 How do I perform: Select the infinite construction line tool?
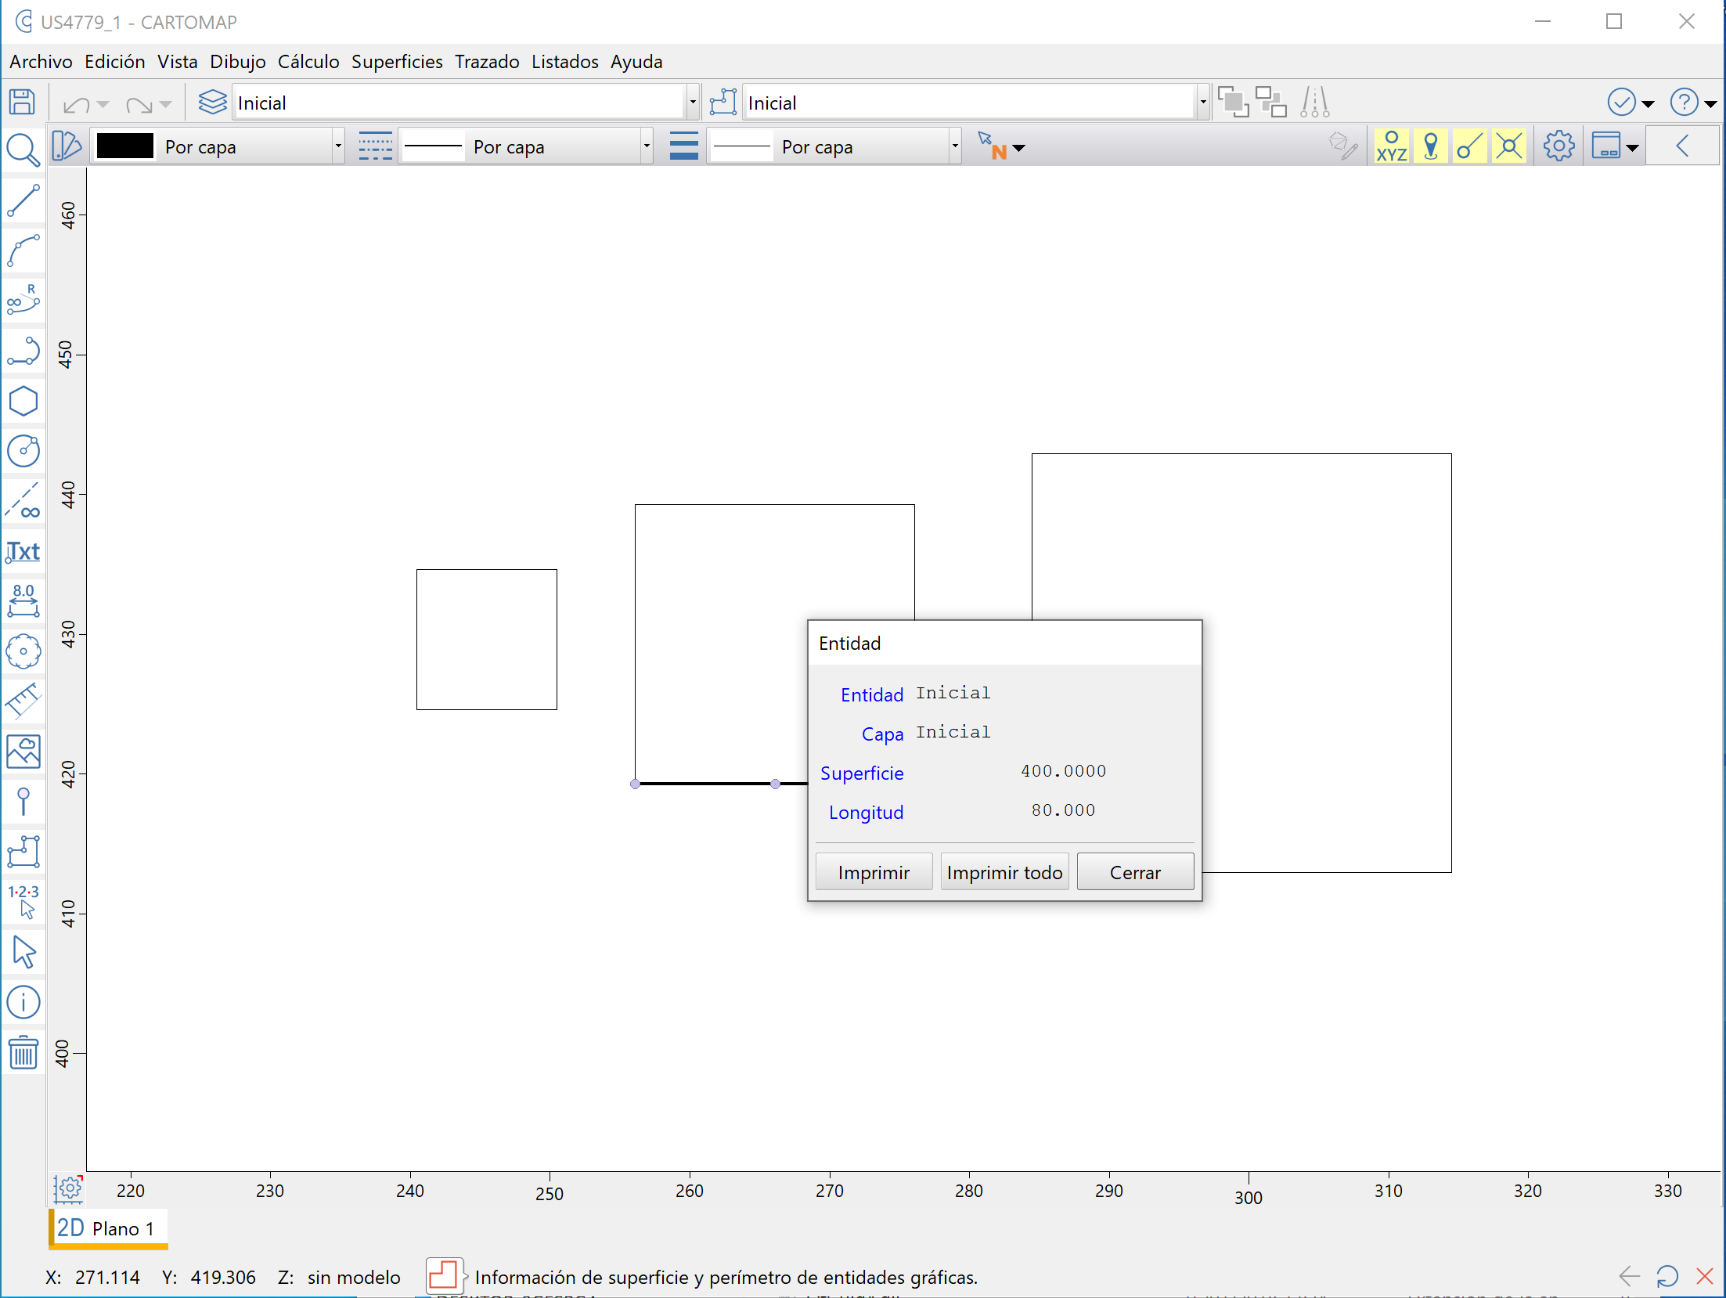23,501
